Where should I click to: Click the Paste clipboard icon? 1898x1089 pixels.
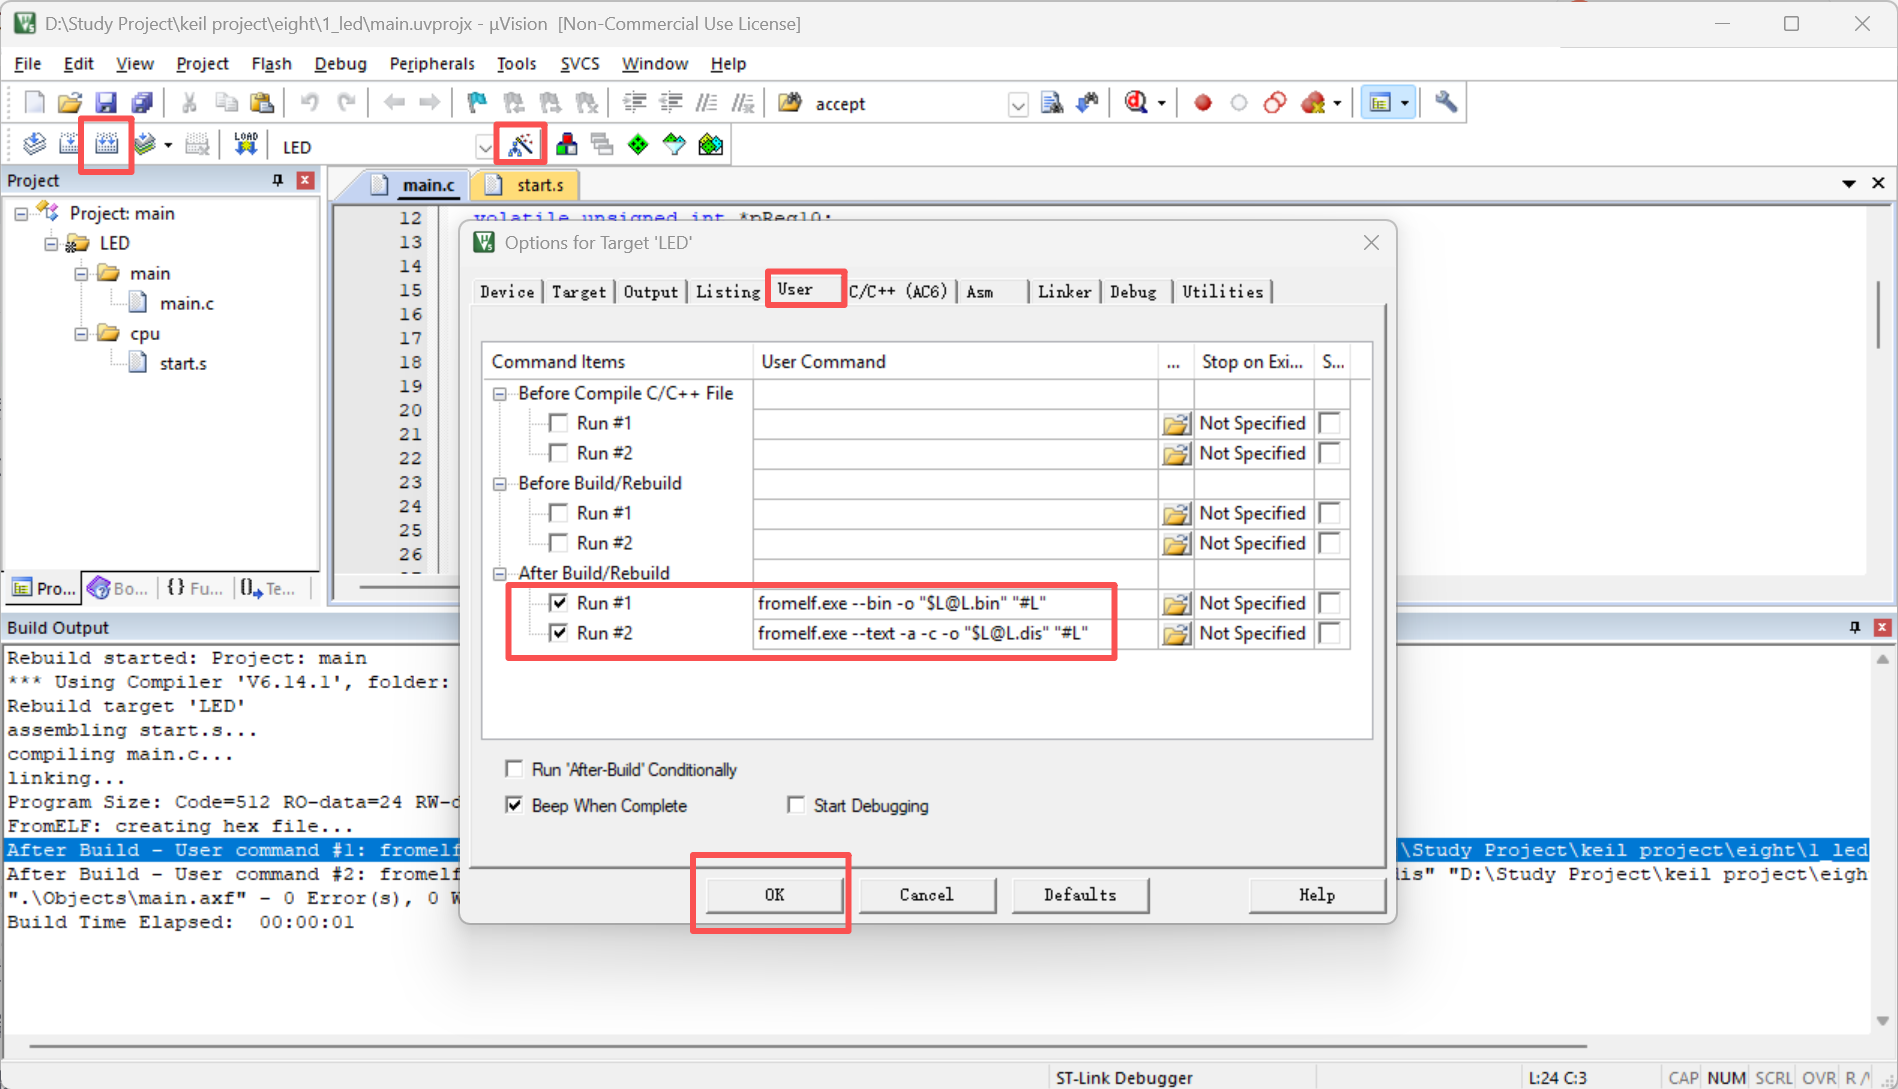click(262, 103)
